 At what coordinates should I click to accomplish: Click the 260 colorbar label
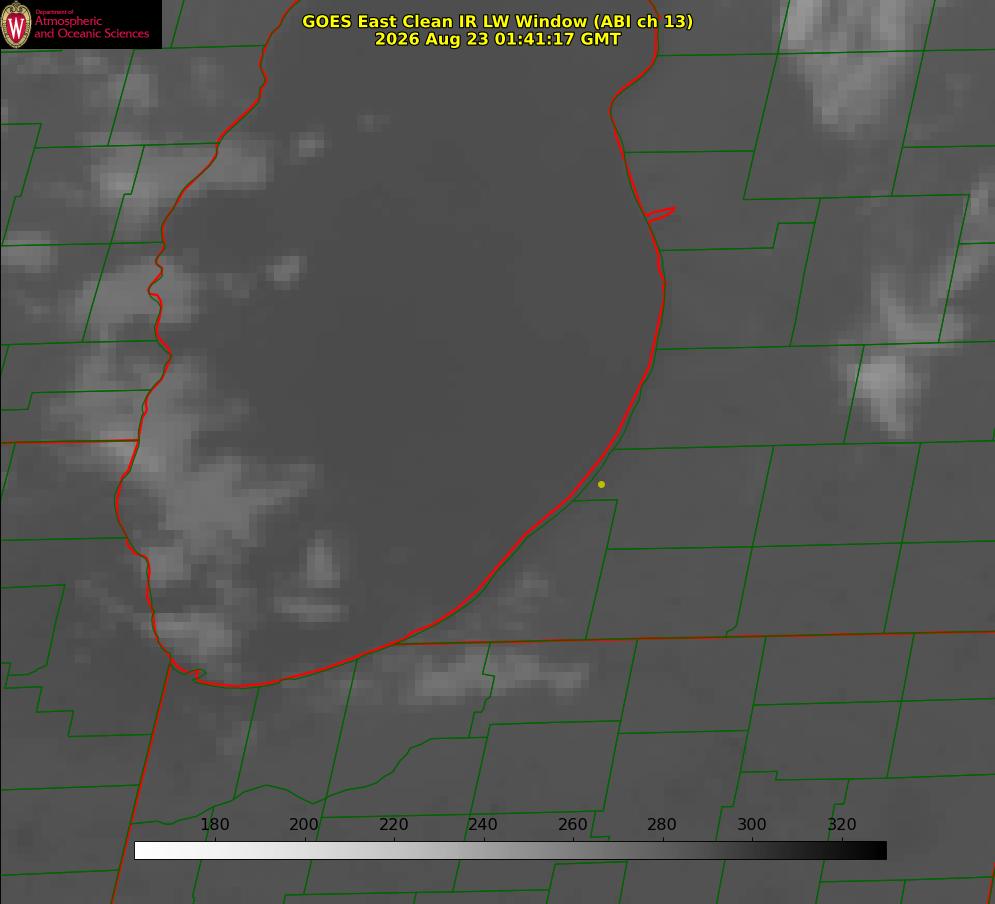pos(572,824)
